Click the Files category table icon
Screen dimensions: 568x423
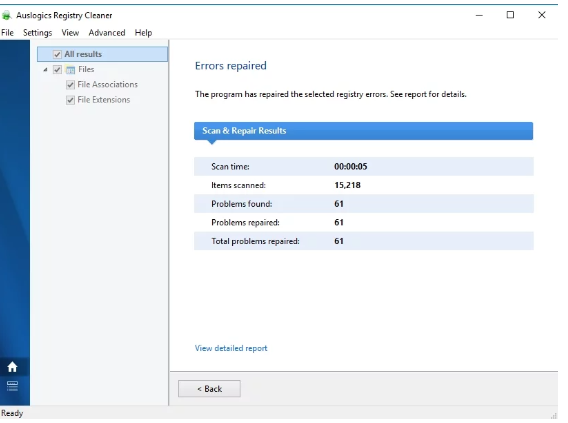point(71,70)
